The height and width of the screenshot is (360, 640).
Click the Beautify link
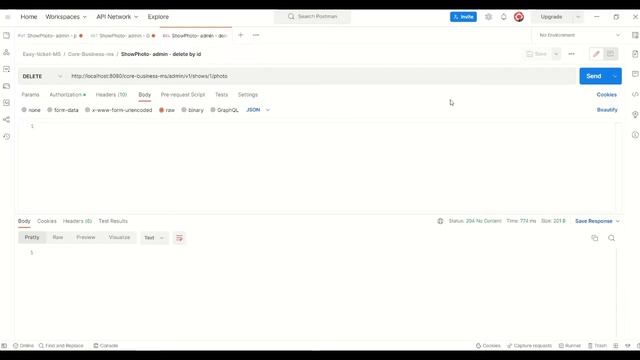point(607,110)
